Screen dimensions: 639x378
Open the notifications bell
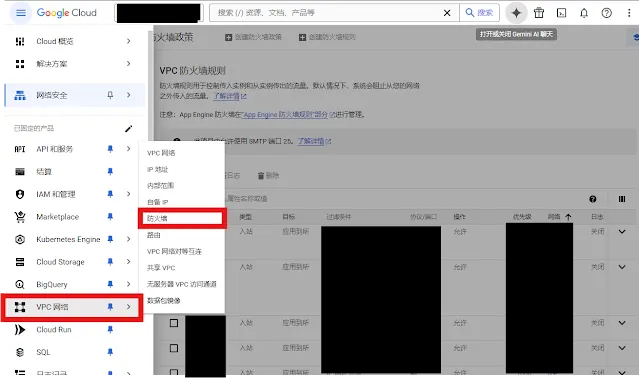tap(584, 13)
